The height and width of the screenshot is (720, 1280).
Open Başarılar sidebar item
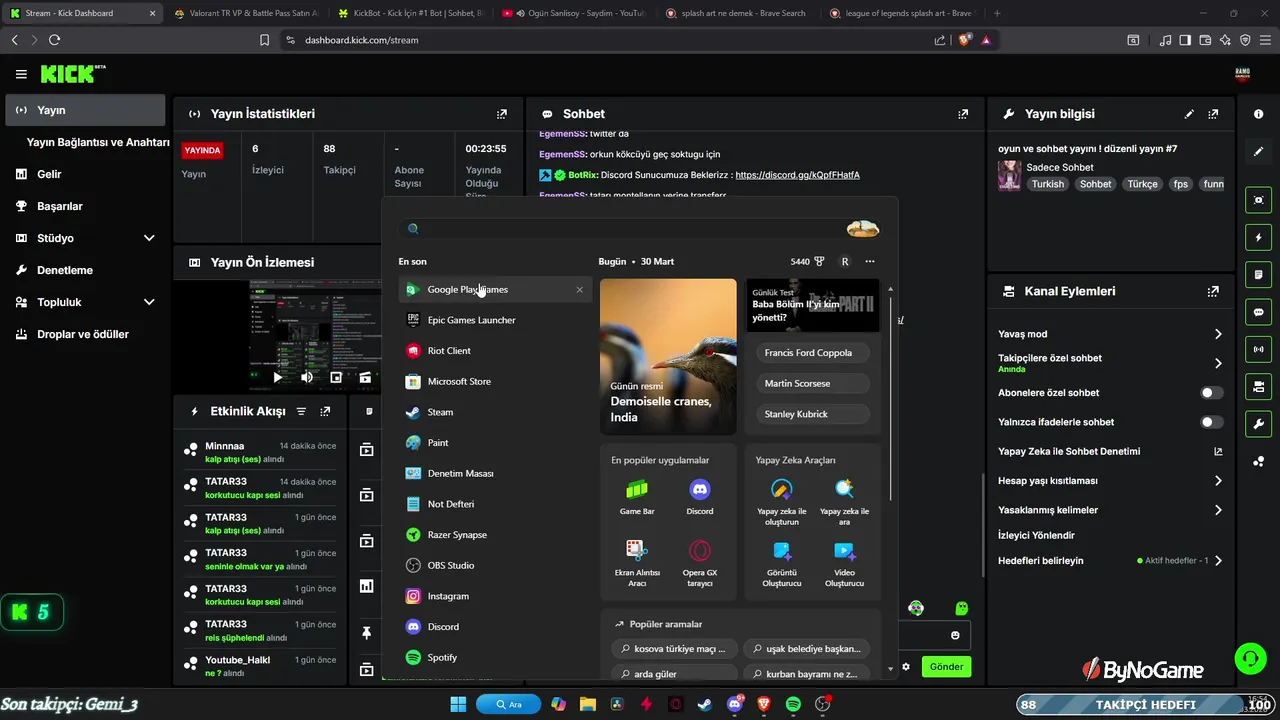(85, 206)
